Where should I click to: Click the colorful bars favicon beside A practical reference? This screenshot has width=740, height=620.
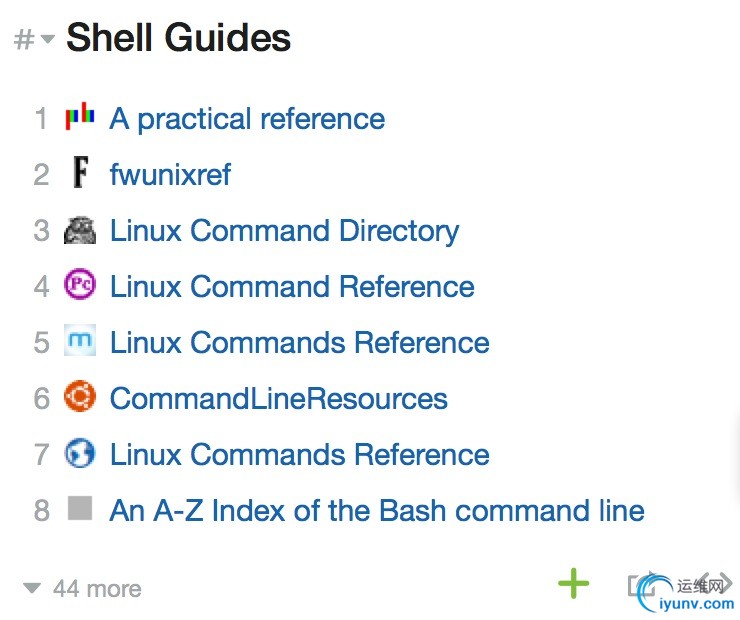coord(80,118)
